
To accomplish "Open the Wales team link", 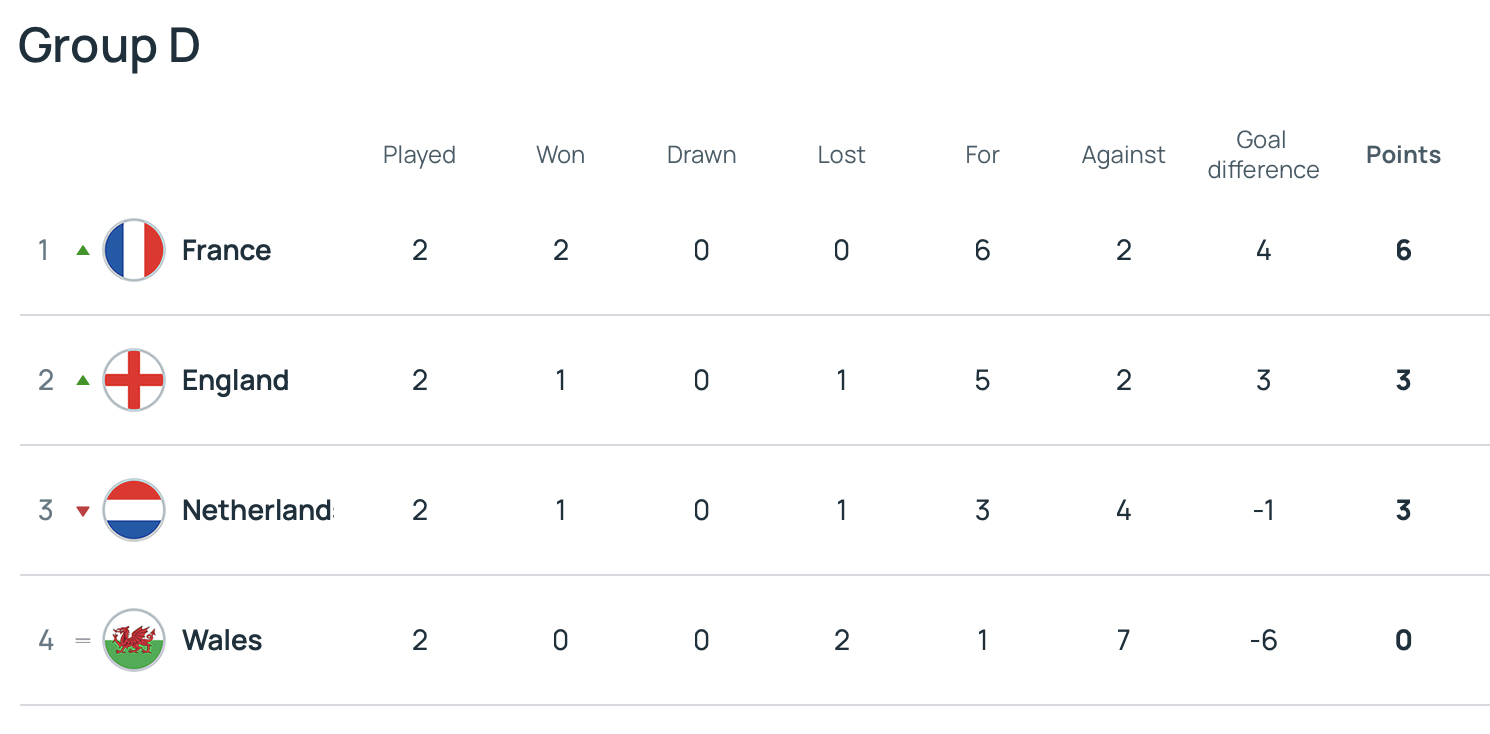I will pos(222,640).
